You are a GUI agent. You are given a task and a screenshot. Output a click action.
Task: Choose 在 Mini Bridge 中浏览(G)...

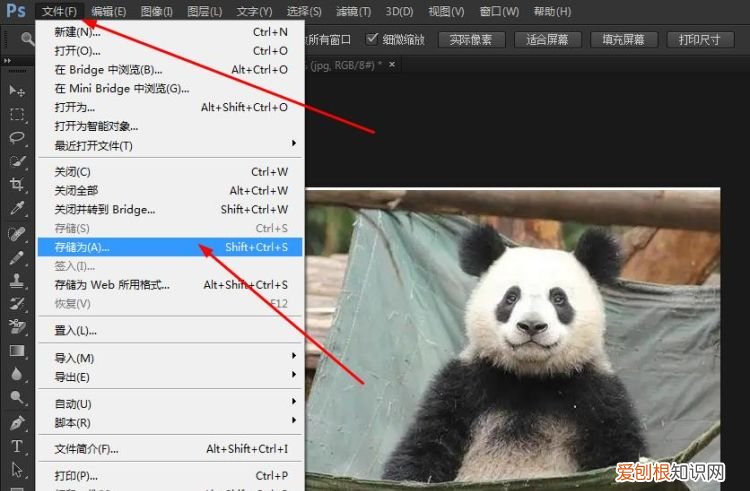point(170,88)
